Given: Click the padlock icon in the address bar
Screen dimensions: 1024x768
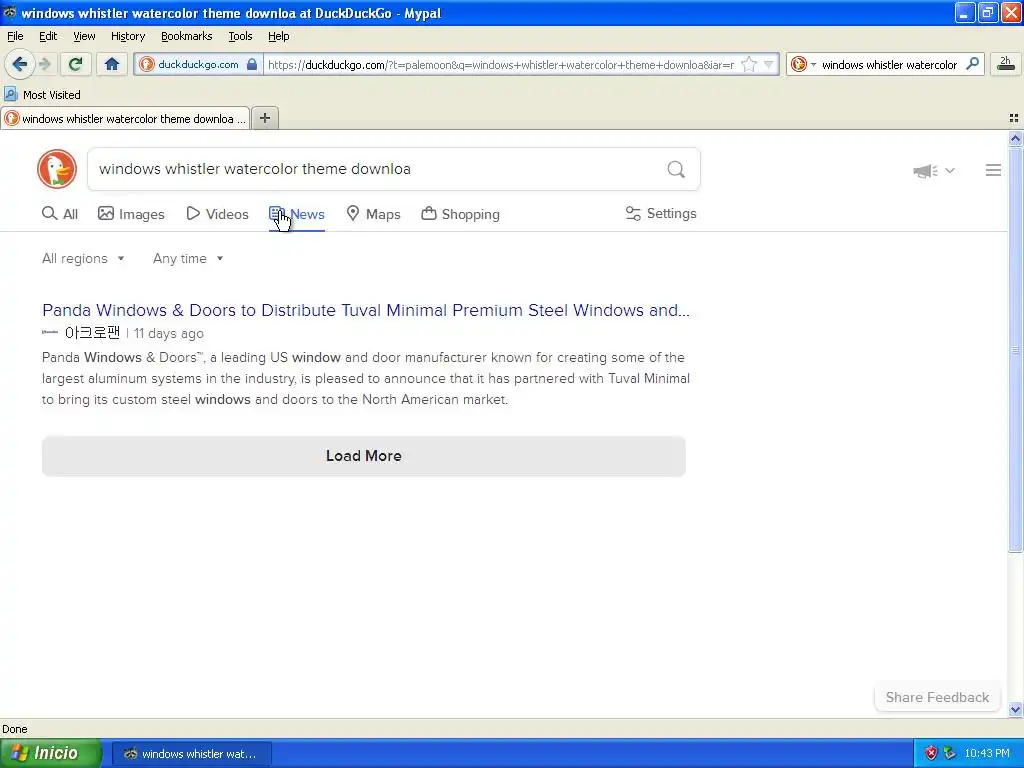Looking at the screenshot, I should pyautogui.click(x=252, y=65).
